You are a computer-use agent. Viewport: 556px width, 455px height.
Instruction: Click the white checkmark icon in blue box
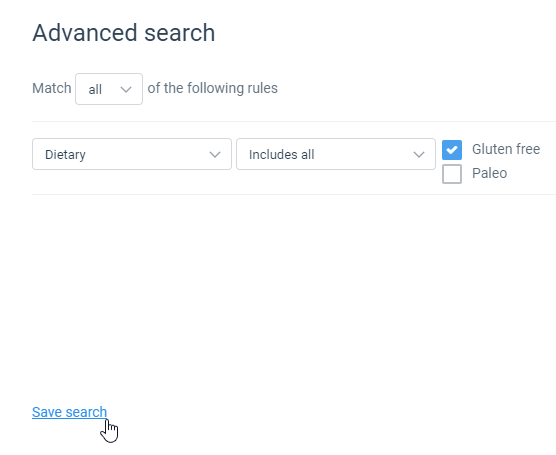coord(452,150)
